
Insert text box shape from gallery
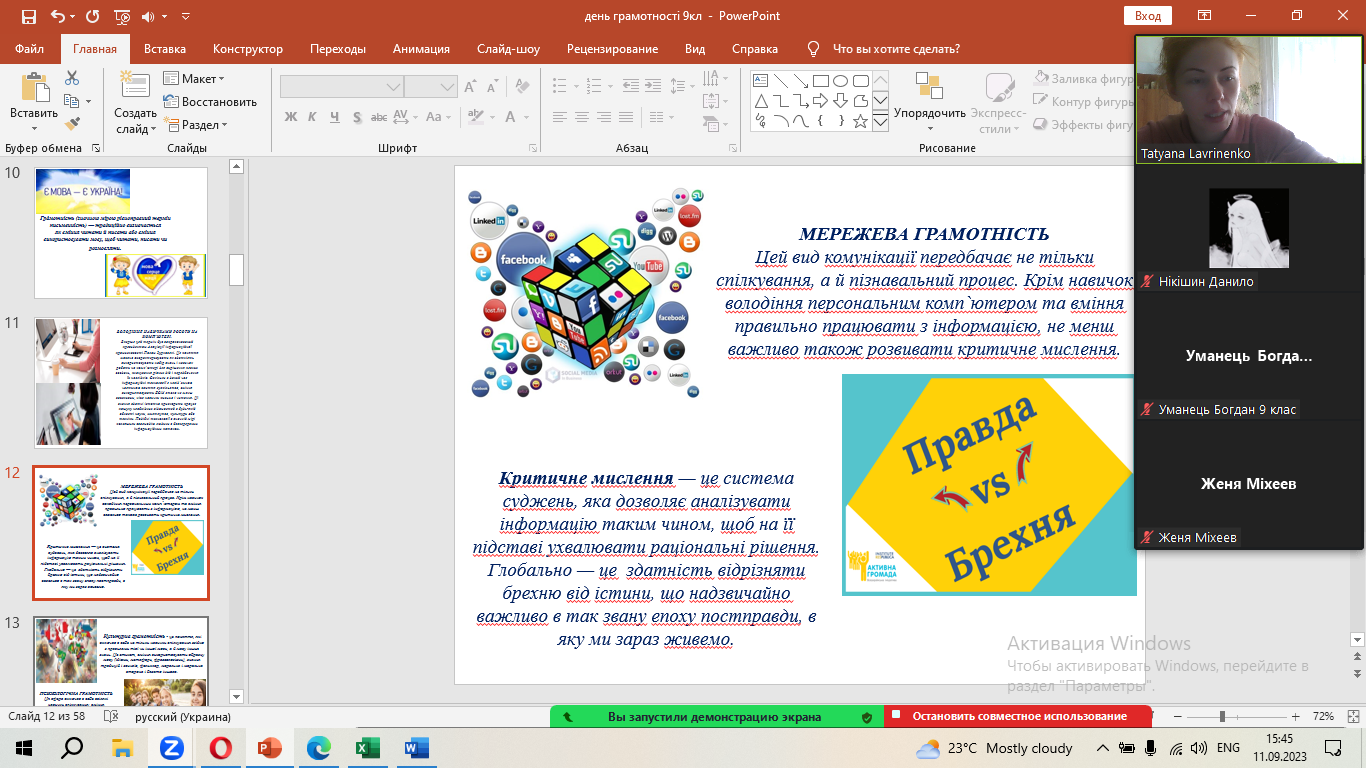click(x=761, y=81)
